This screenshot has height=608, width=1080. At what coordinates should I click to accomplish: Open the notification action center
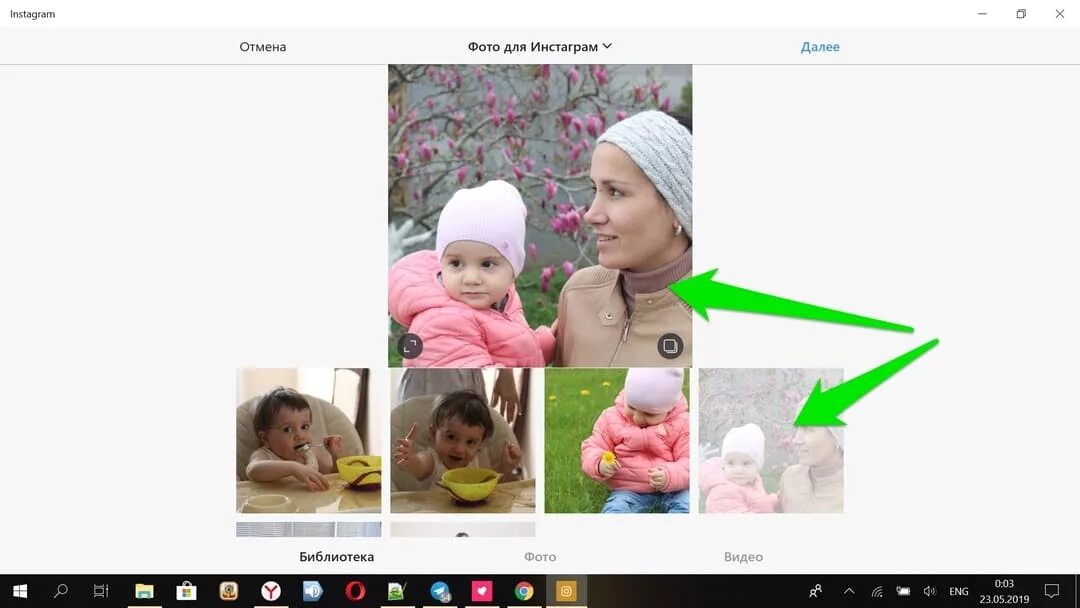pos(1051,591)
